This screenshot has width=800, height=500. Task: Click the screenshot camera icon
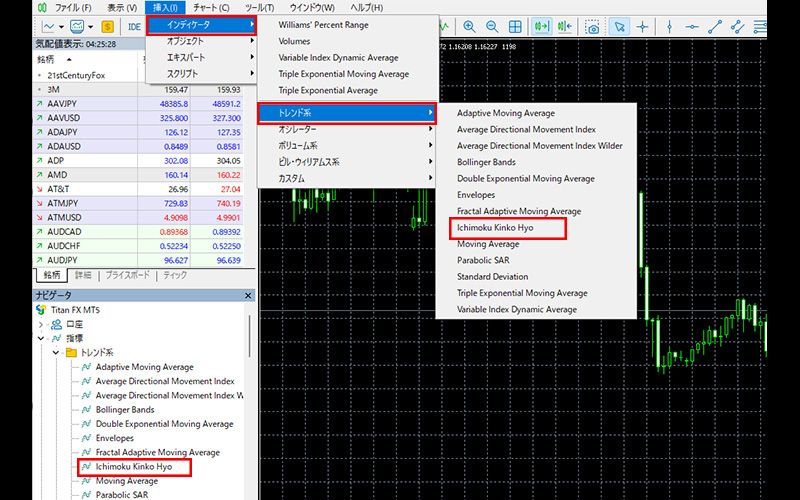tap(593, 27)
